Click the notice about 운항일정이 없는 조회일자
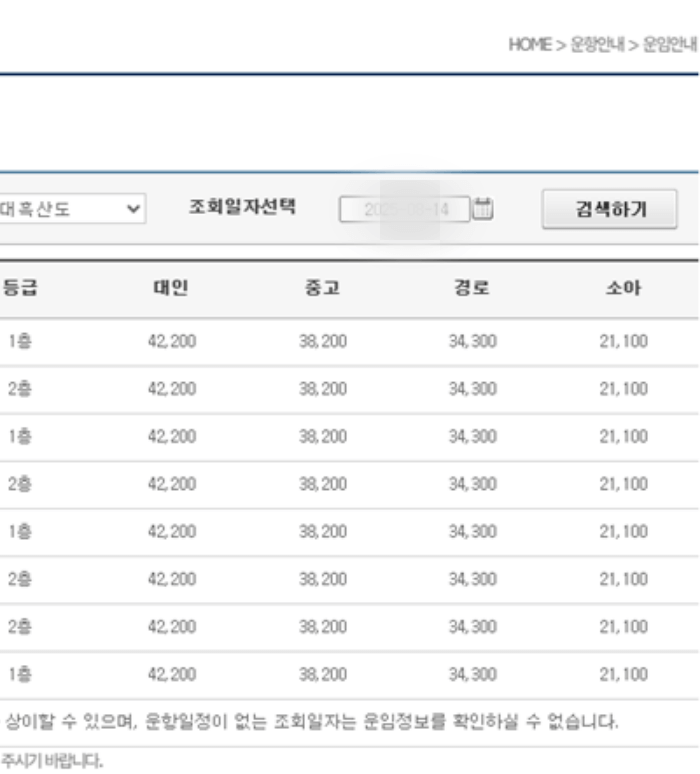The image size is (700, 774). [311, 722]
